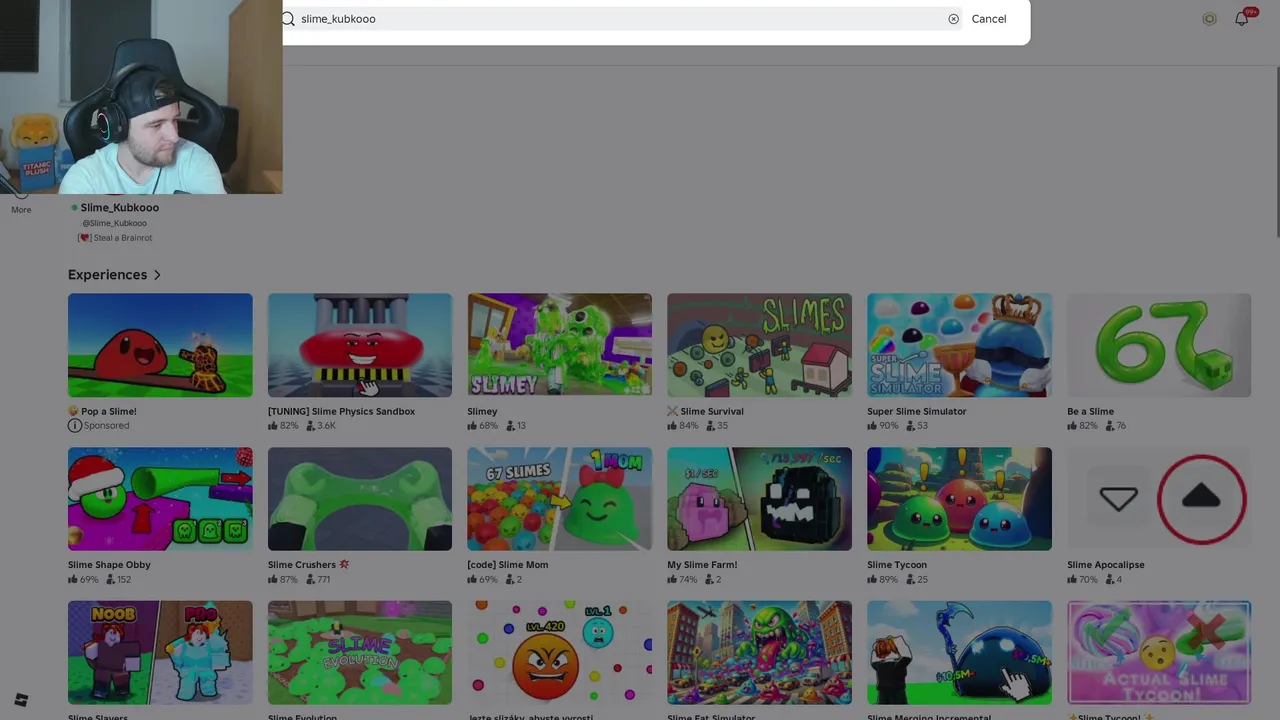
Task: Open Be a Slime thumbnail
Action: [x=1159, y=345]
